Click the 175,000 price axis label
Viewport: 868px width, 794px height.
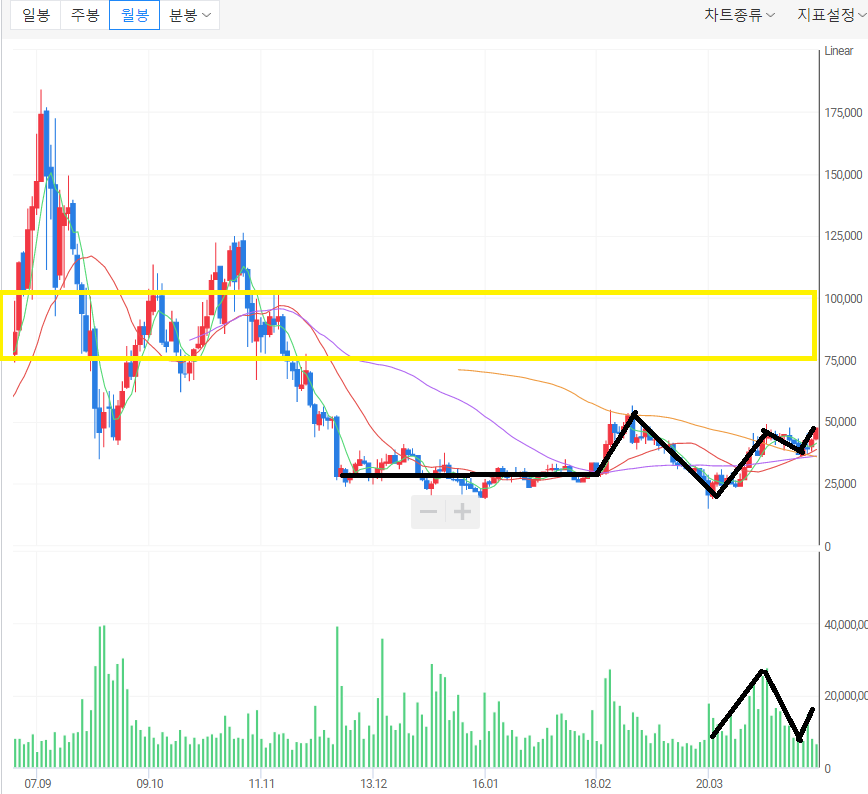click(x=843, y=113)
